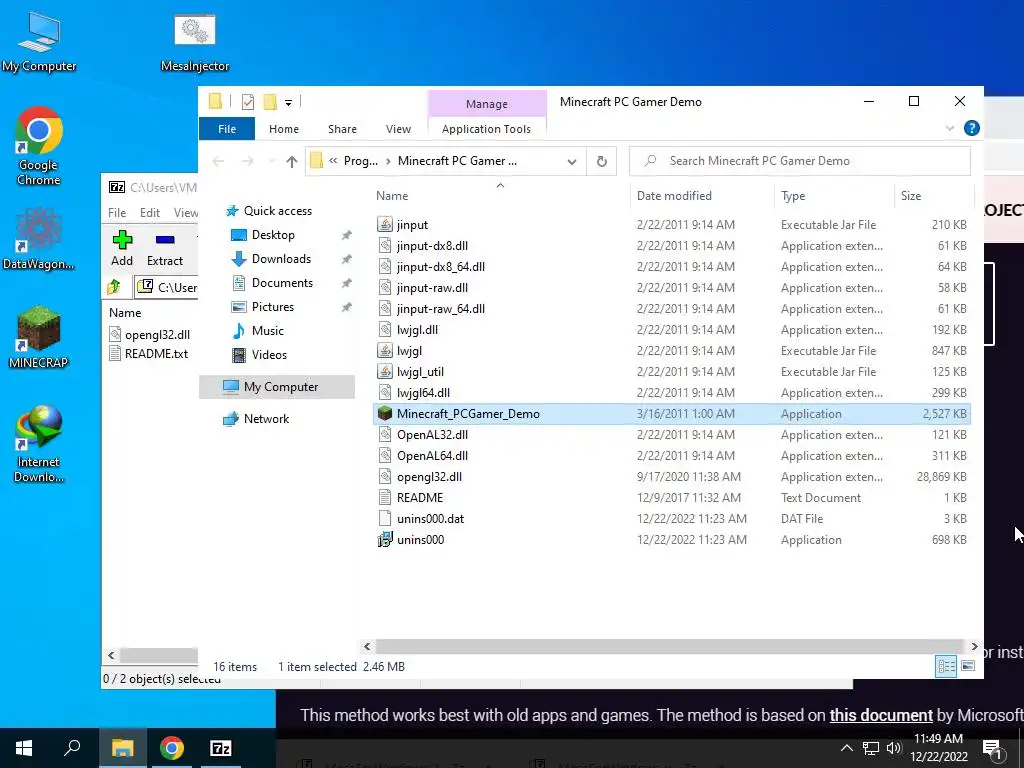The image size is (1024, 768).
Task: Open the recent locations dropdown arrow
Action: click(x=271, y=161)
